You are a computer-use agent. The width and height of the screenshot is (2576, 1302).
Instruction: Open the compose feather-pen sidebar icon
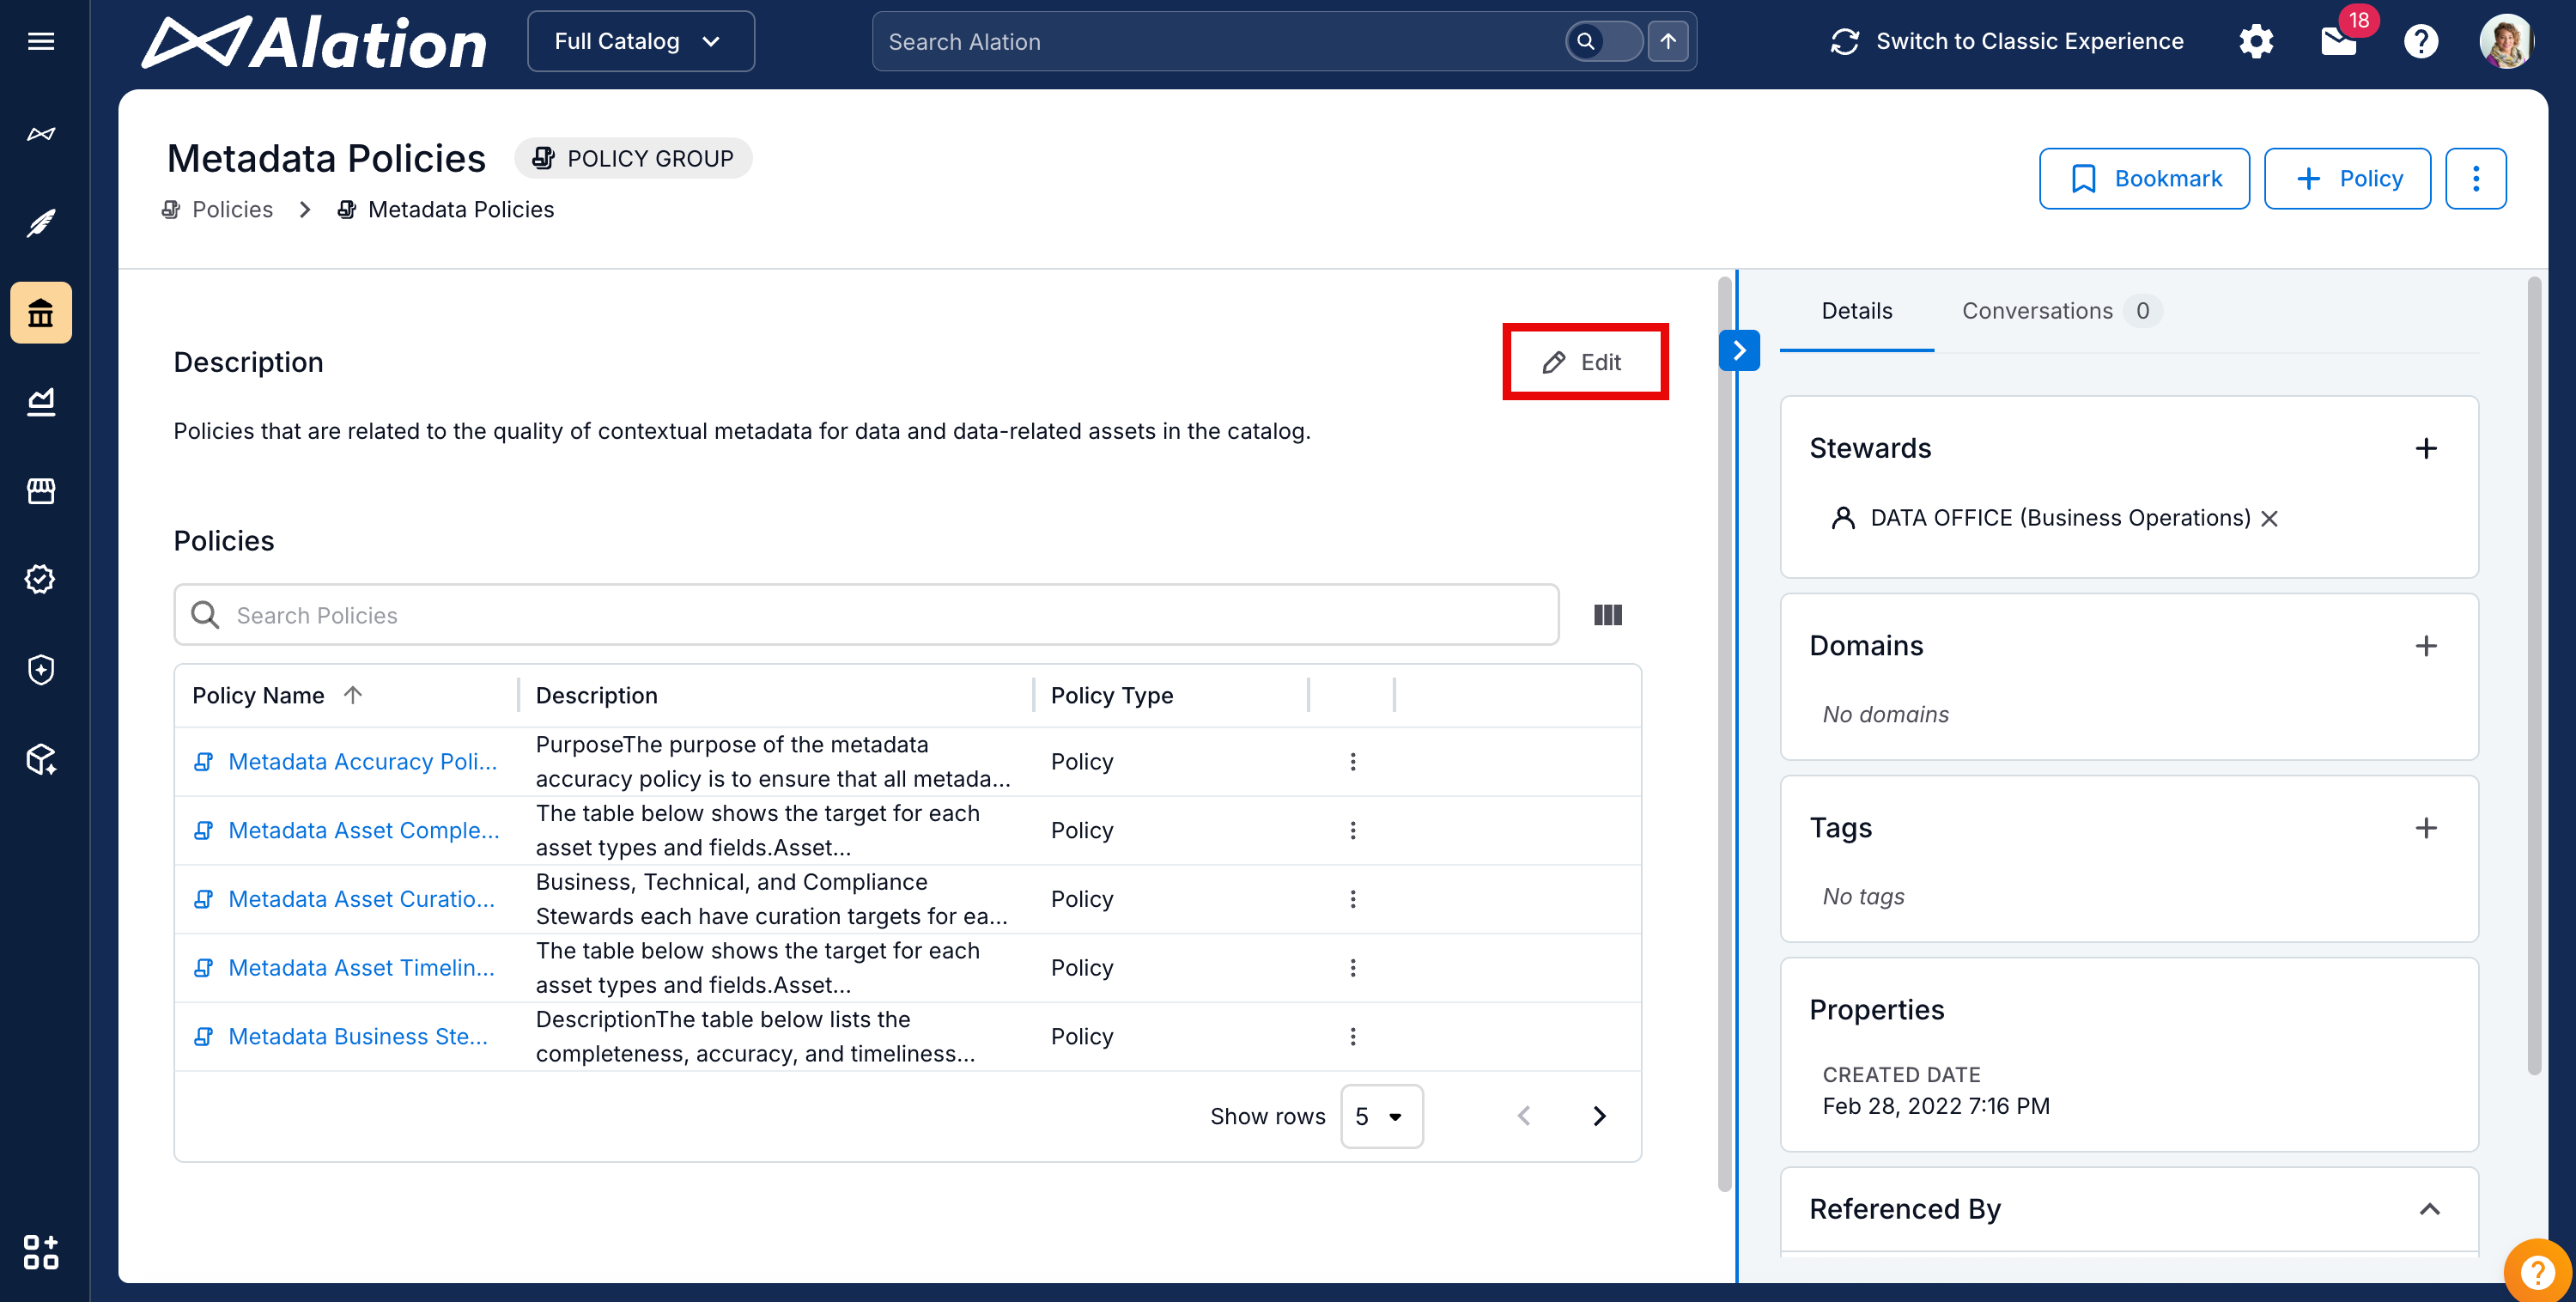(41, 222)
